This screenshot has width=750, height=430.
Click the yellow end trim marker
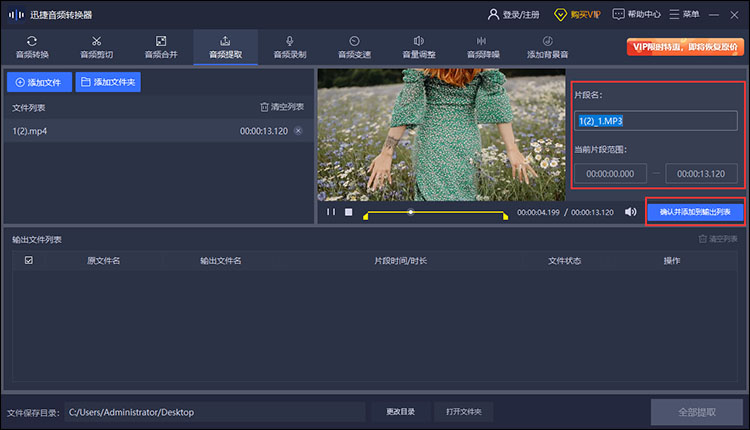505,216
